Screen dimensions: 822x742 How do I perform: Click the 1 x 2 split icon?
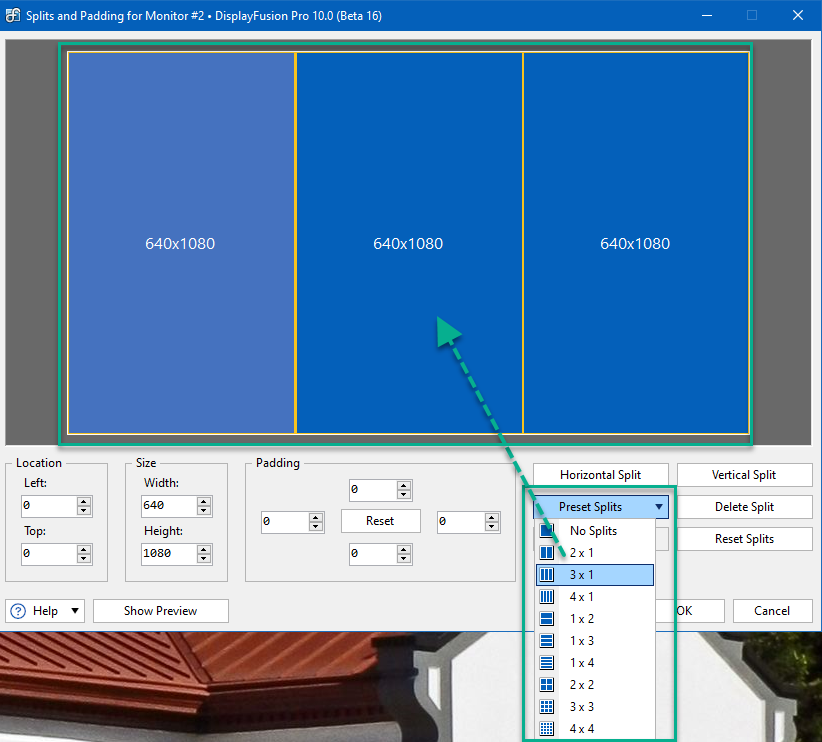(546, 619)
